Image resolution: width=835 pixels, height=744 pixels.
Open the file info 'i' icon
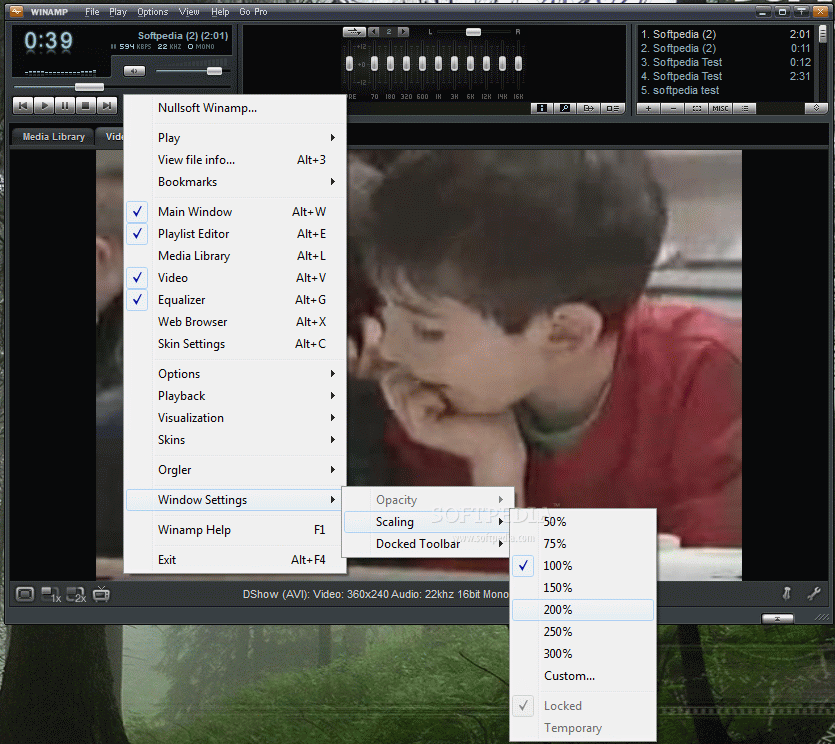point(542,108)
